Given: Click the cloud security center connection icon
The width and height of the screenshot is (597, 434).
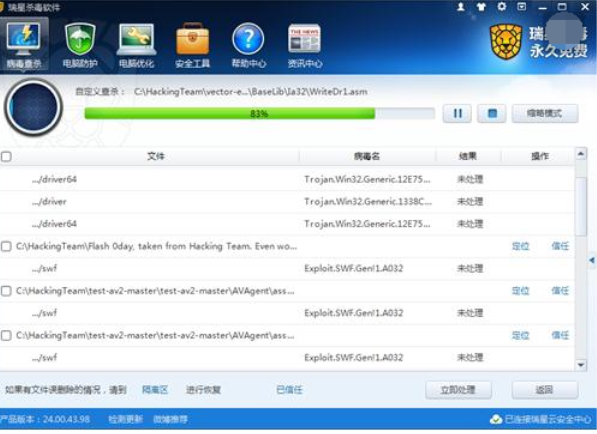Looking at the screenshot, I should click(496, 420).
